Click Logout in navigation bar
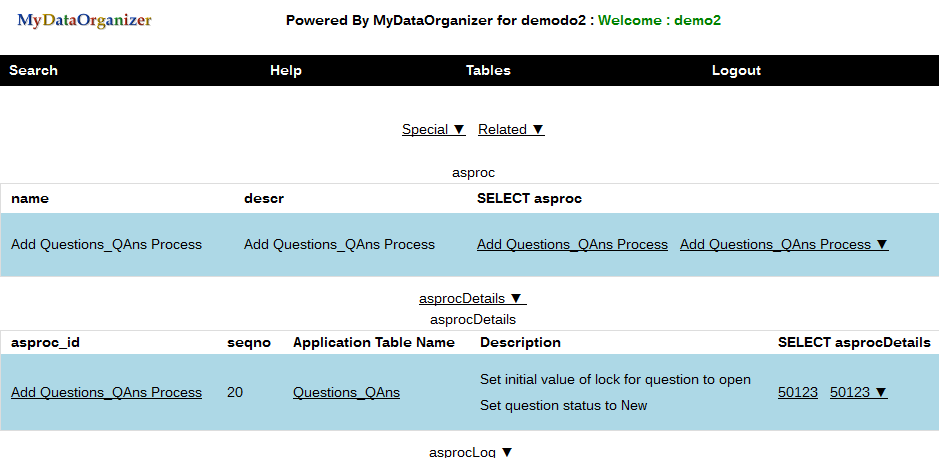 (x=736, y=71)
